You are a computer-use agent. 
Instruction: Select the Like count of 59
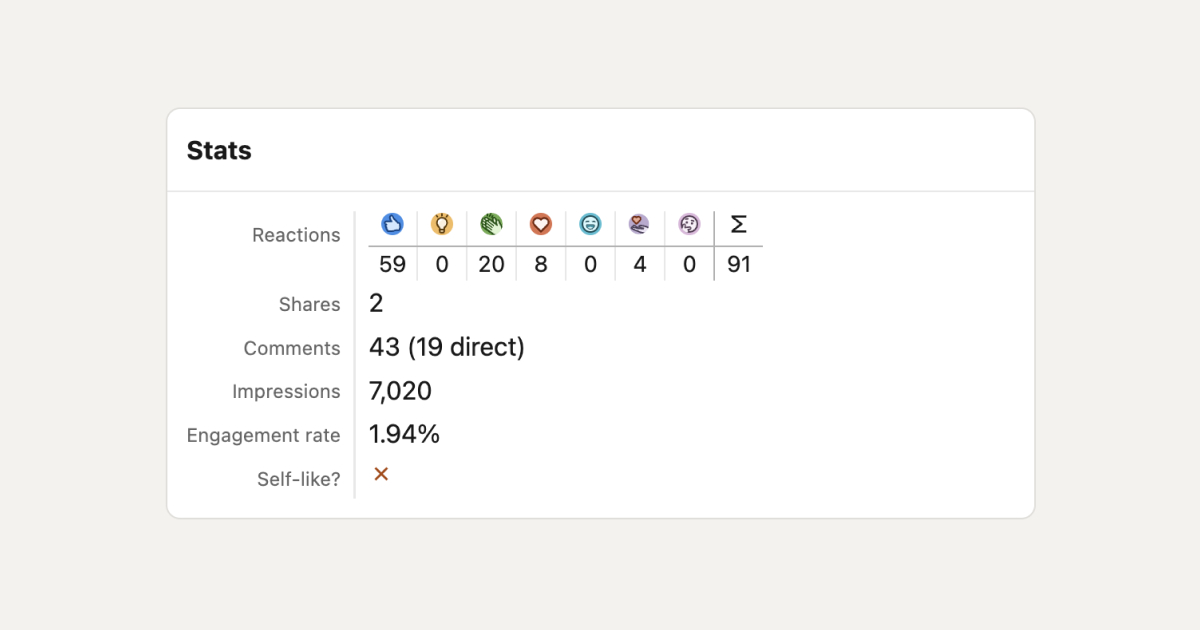coord(392,265)
